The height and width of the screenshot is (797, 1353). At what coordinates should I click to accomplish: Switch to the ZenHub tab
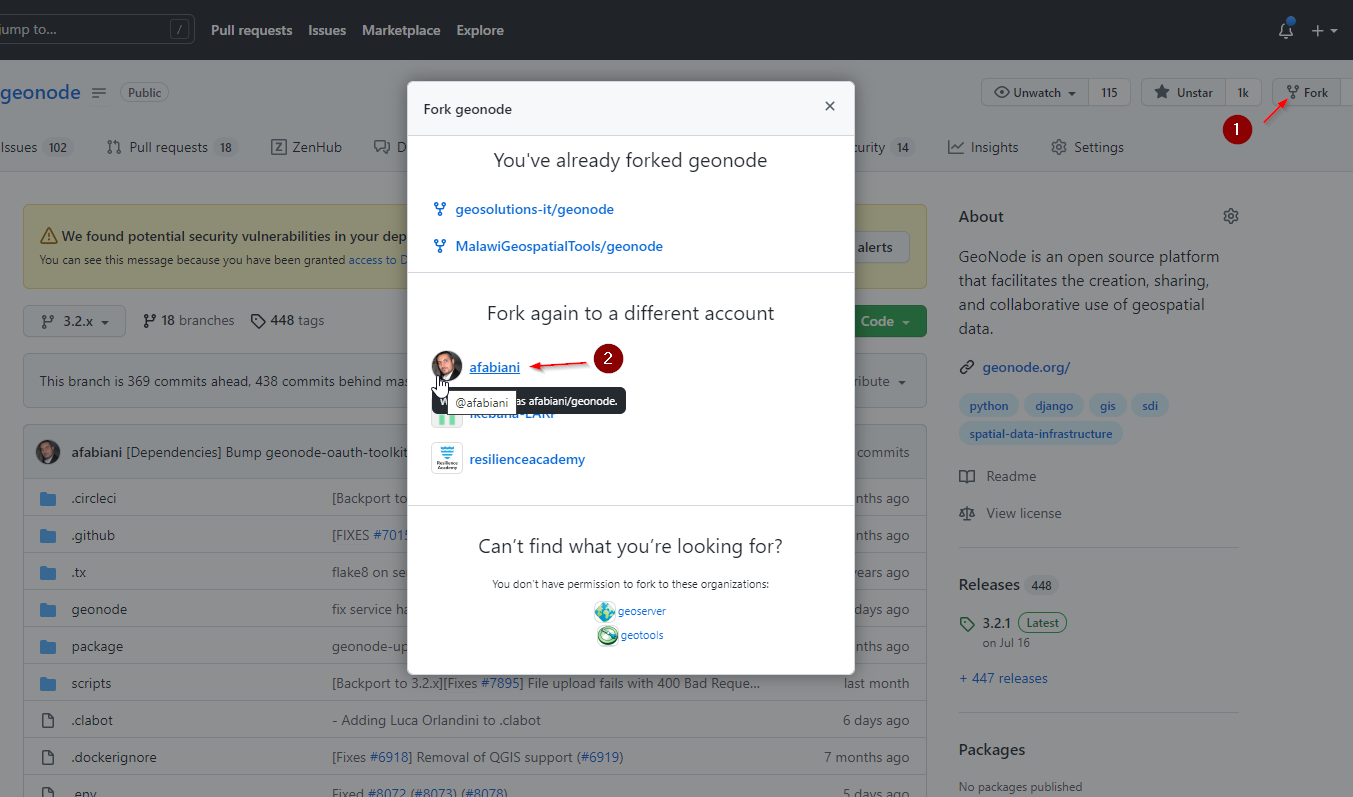(306, 147)
